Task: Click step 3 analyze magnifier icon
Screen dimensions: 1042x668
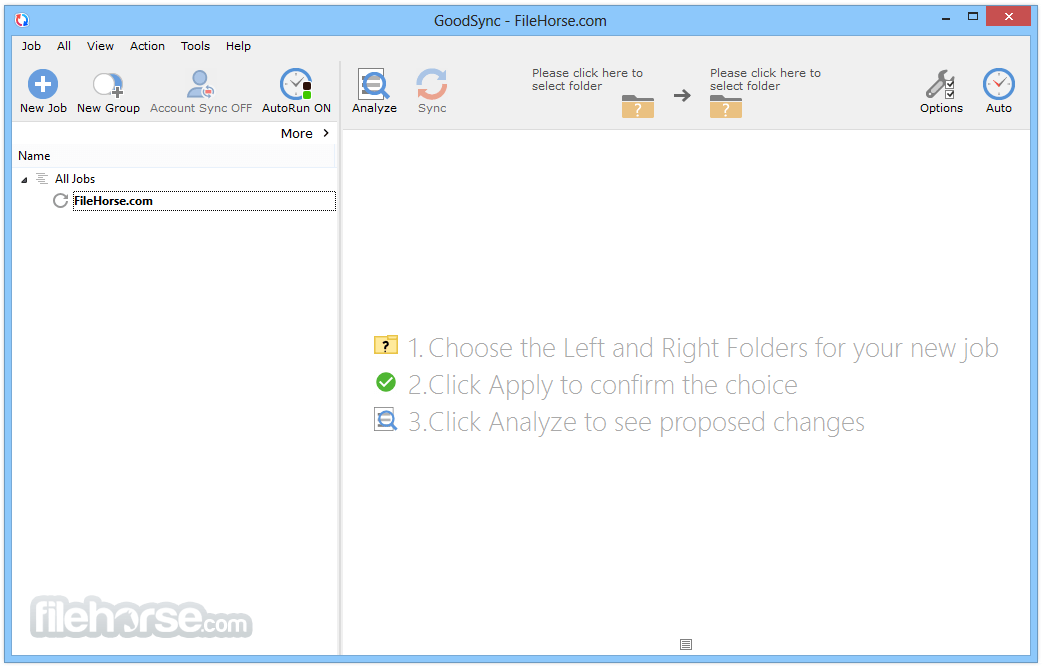Action: [x=385, y=419]
